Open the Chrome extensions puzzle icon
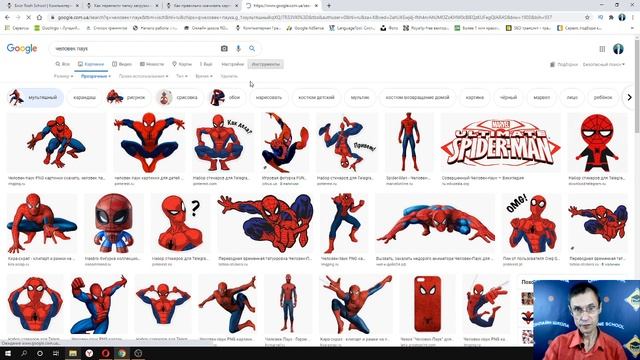This screenshot has height=360, width=640. [611, 18]
